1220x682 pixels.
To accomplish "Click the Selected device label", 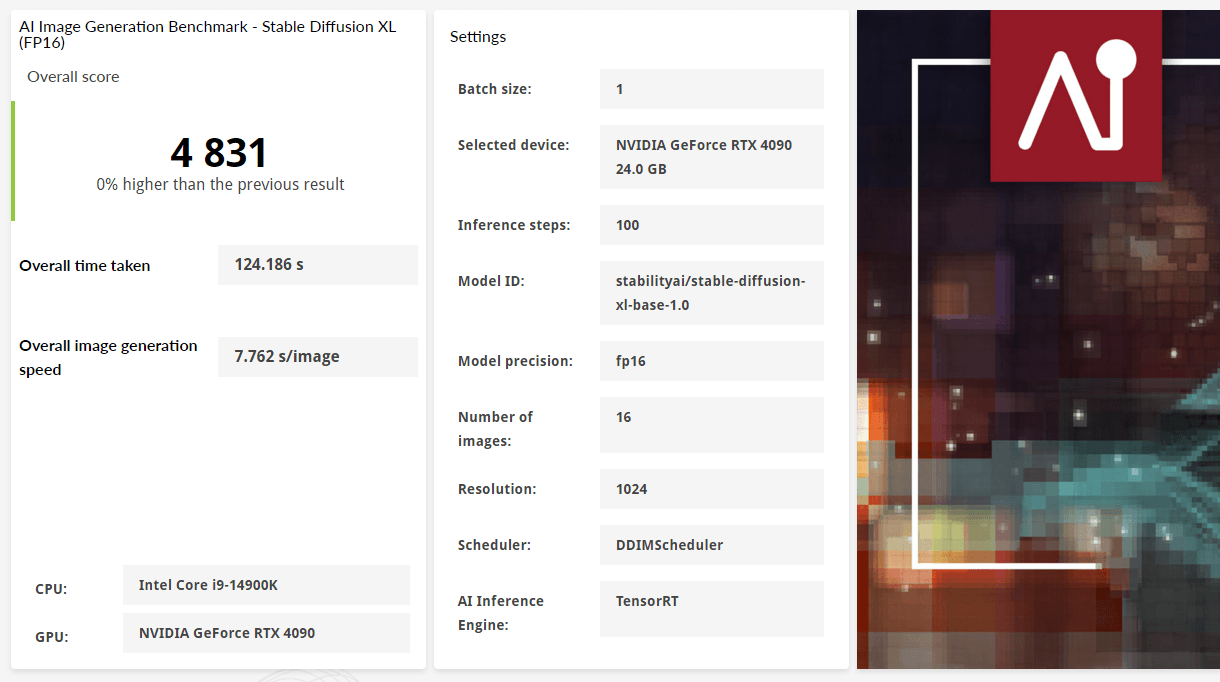I will tap(513, 145).
